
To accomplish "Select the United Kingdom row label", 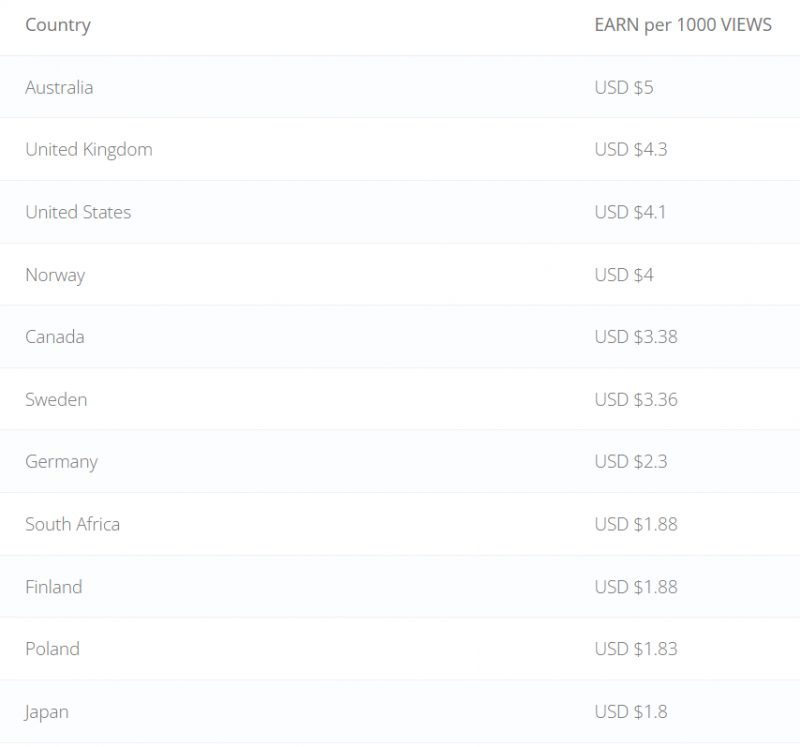I will pos(89,149).
